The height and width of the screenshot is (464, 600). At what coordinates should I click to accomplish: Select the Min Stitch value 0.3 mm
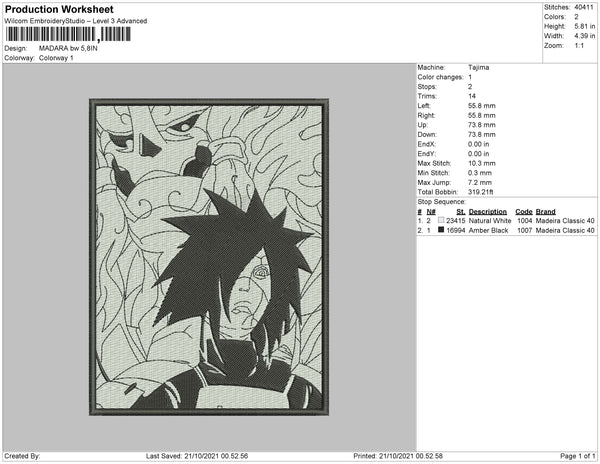pyautogui.click(x=480, y=173)
